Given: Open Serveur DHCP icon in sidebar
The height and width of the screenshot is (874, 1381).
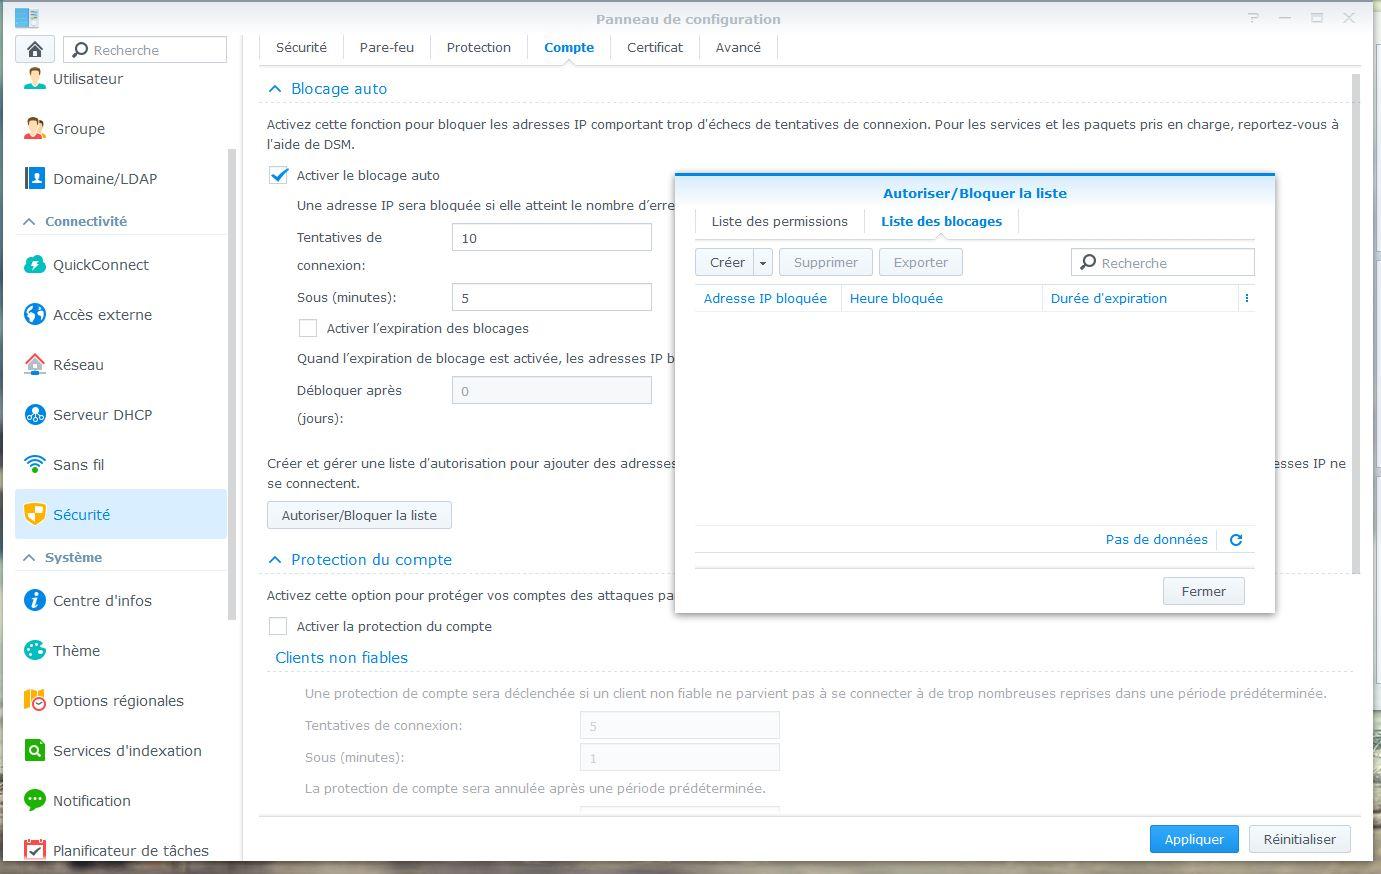Looking at the screenshot, I should [x=35, y=414].
